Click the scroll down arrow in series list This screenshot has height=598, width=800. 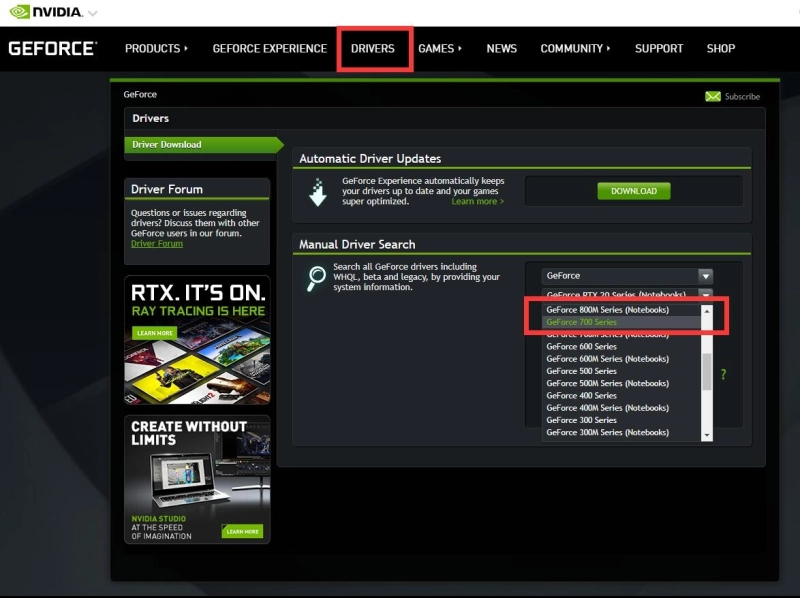tap(707, 435)
